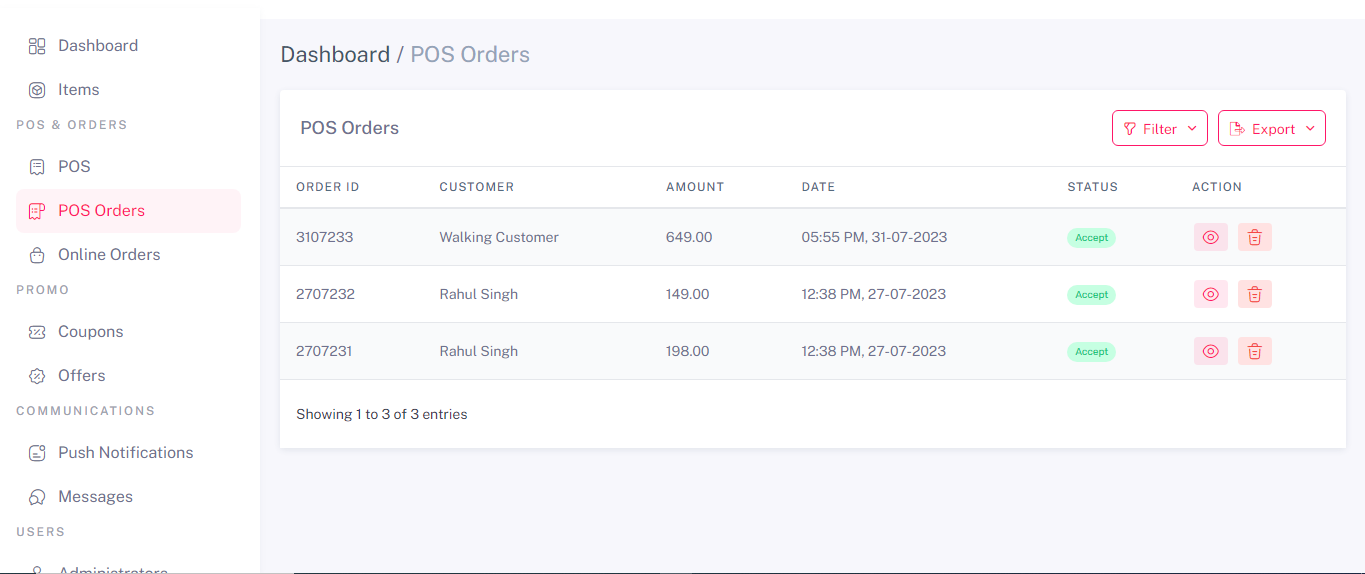Click the Push Notifications icon
Viewport: 1365px width, 574px height.
[x=37, y=453]
